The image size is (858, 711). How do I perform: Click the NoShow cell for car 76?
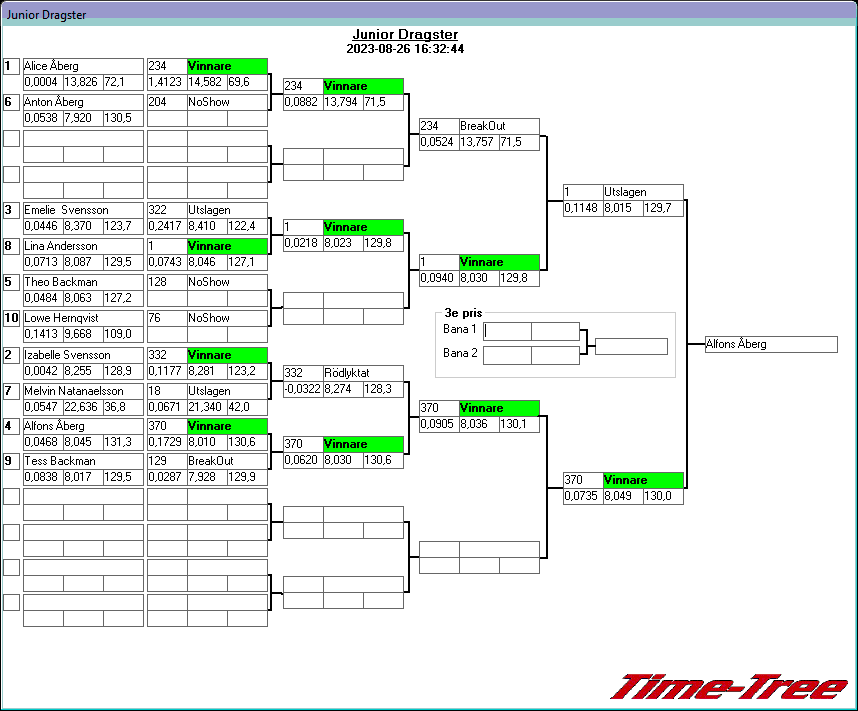click(x=227, y=318)
